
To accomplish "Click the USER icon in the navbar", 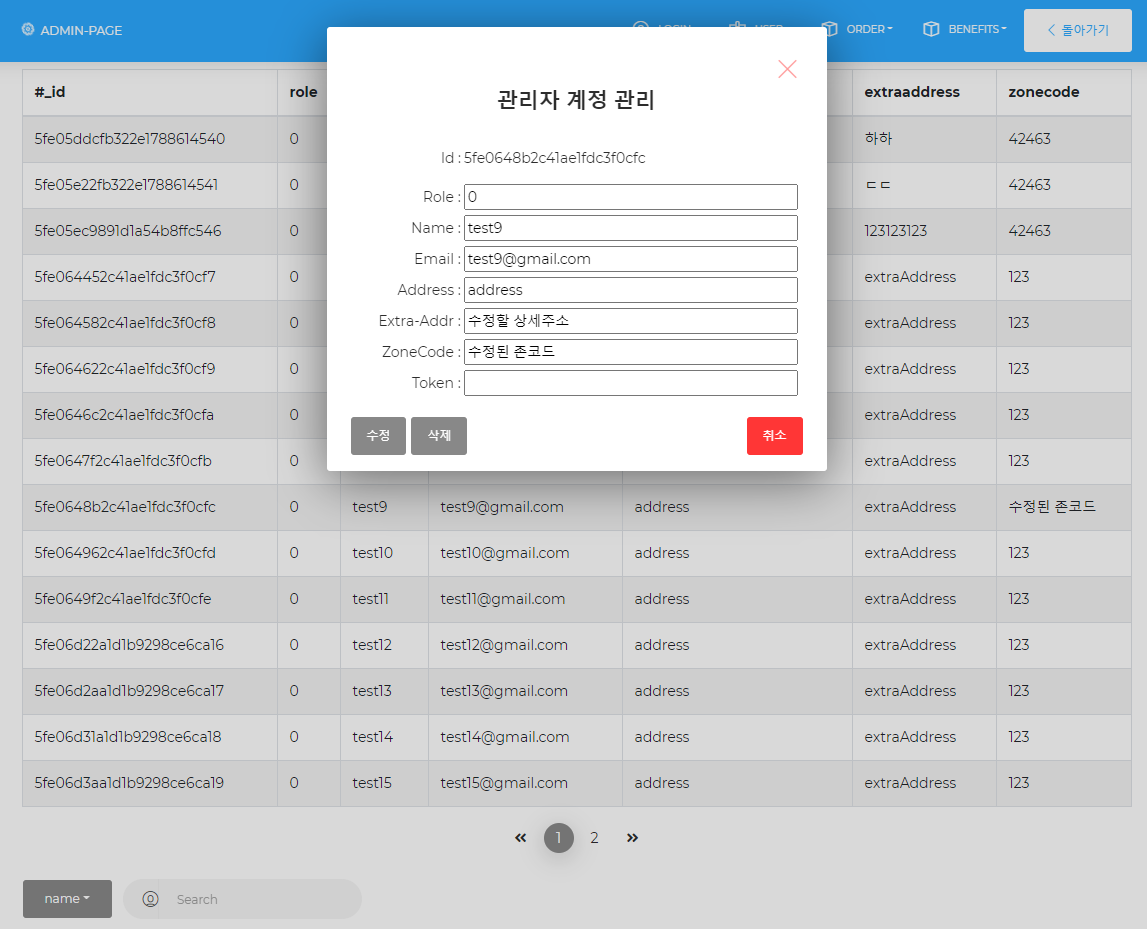I will click(738, 27).
